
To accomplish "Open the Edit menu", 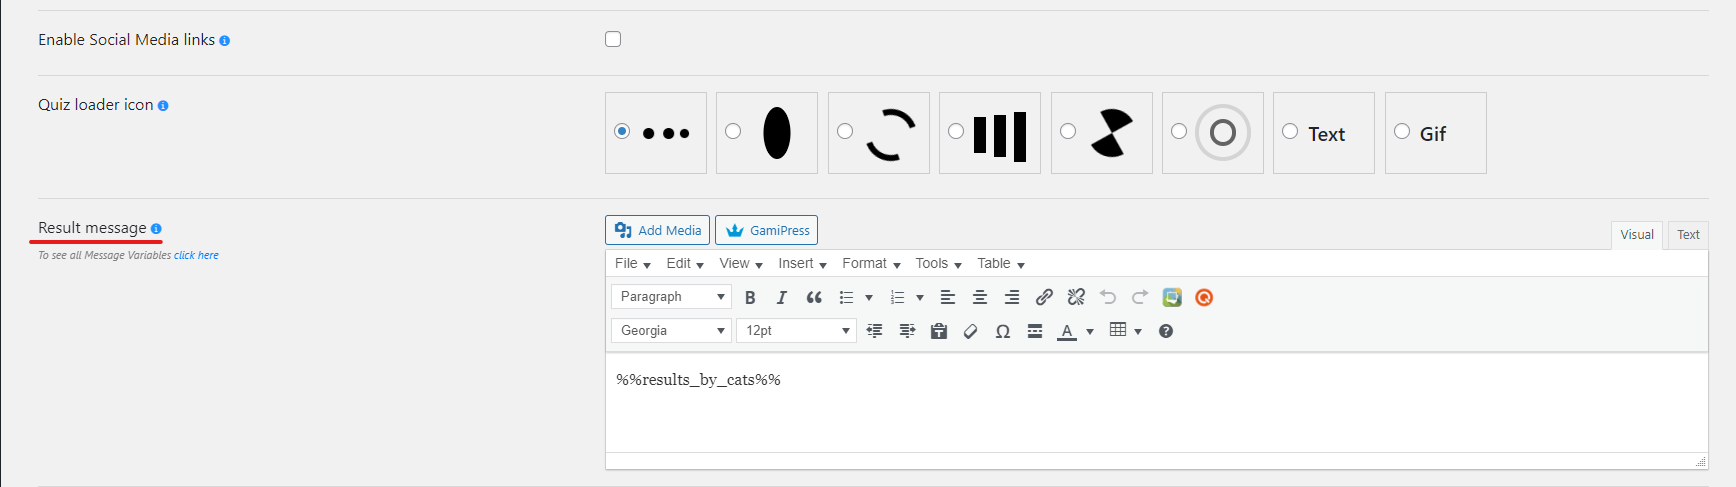I will (x=685, y=264).
